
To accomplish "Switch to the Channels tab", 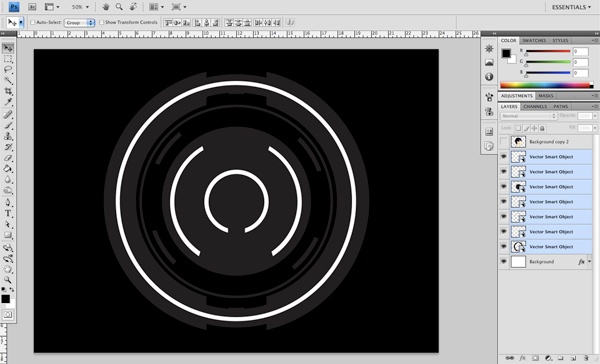I will click(535, 106).
